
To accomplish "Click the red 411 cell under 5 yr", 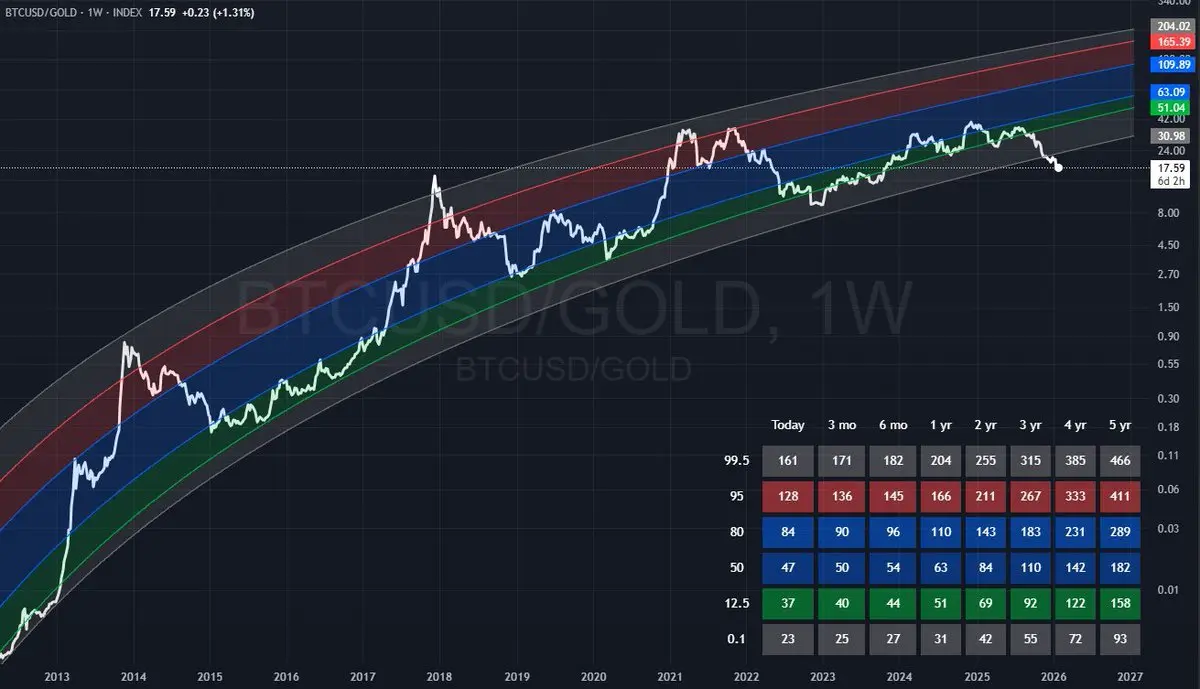I will (x=1120, y=498).
